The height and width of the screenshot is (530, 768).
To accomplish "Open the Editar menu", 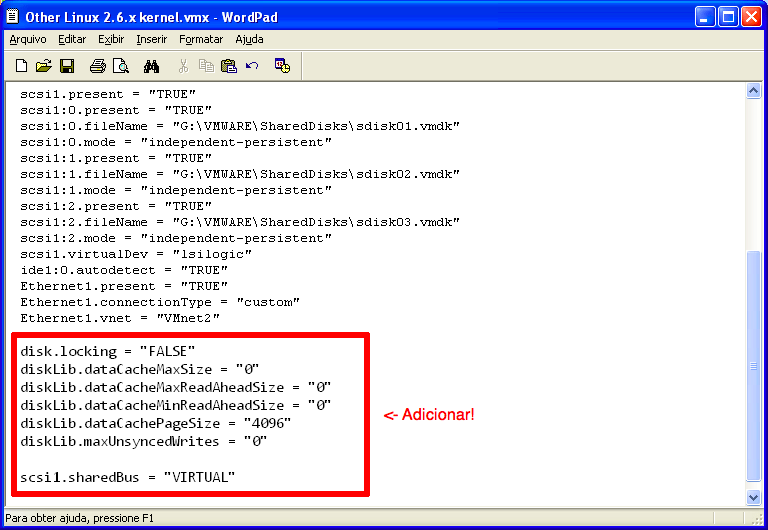I will [72, 39].
